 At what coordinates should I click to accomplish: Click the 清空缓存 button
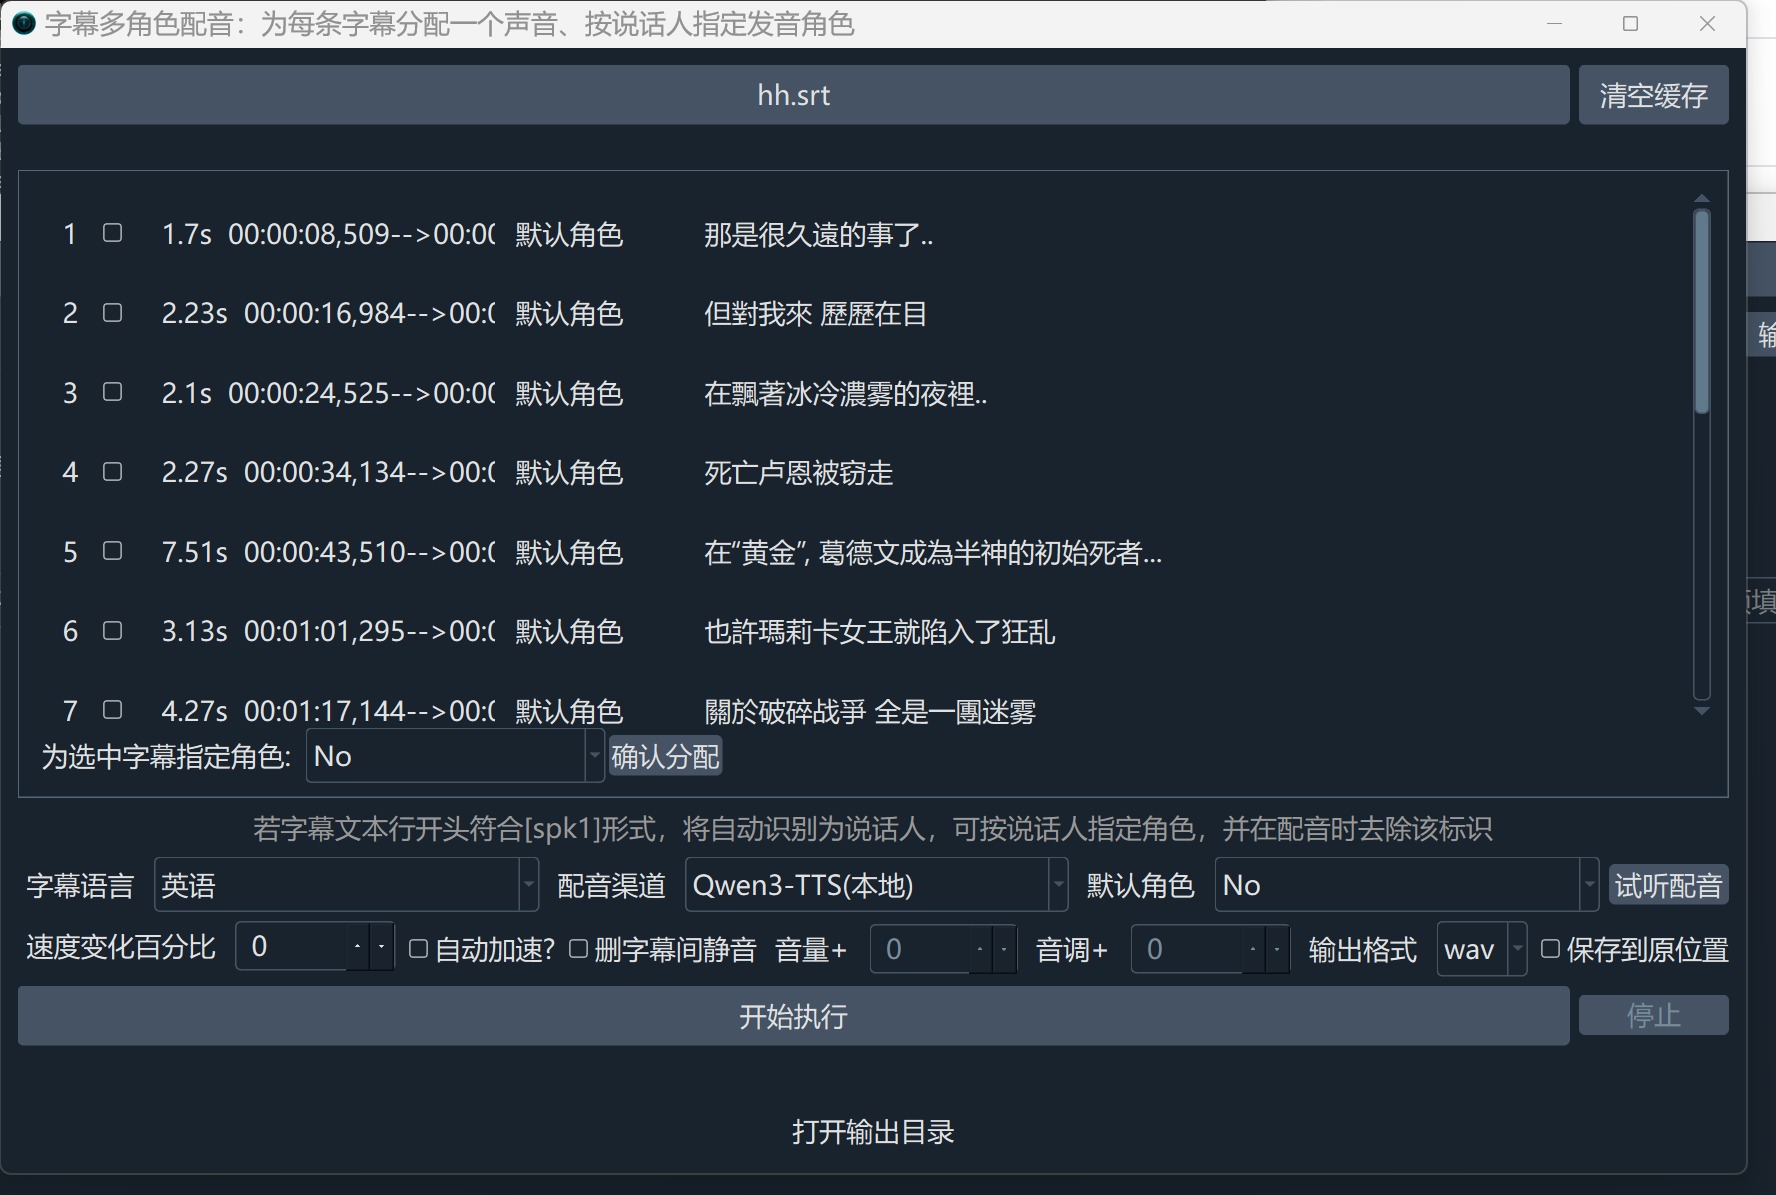coord(1653,95)
